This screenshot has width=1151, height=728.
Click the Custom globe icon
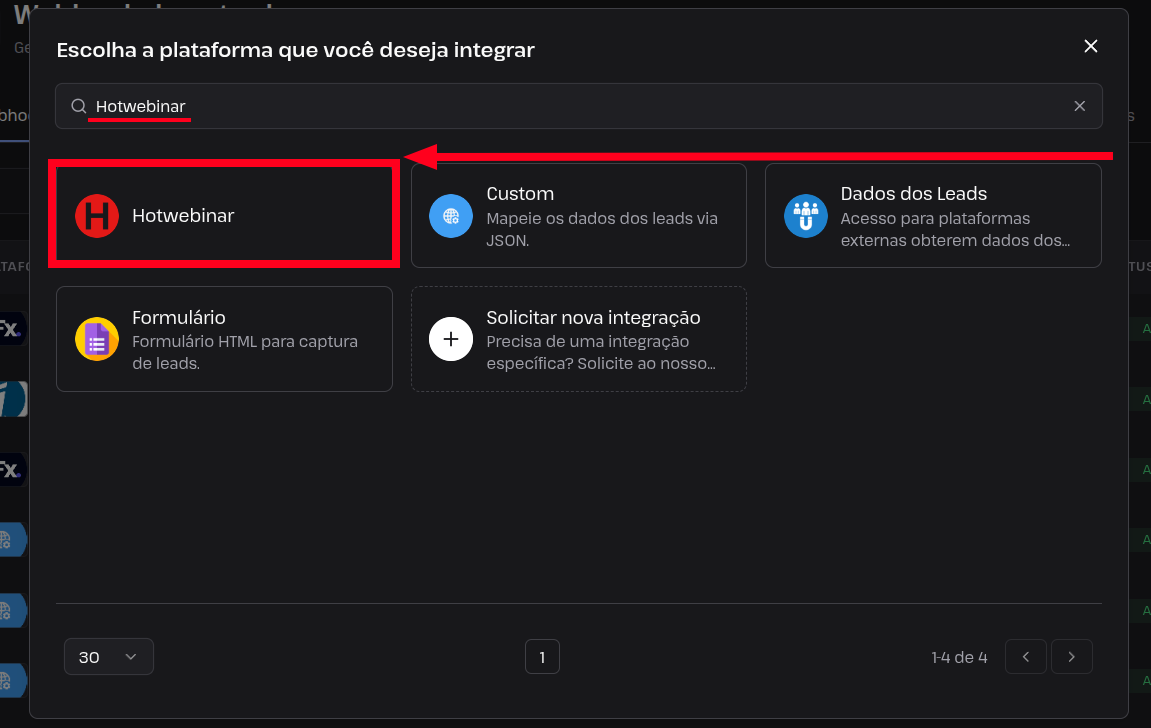451,216
